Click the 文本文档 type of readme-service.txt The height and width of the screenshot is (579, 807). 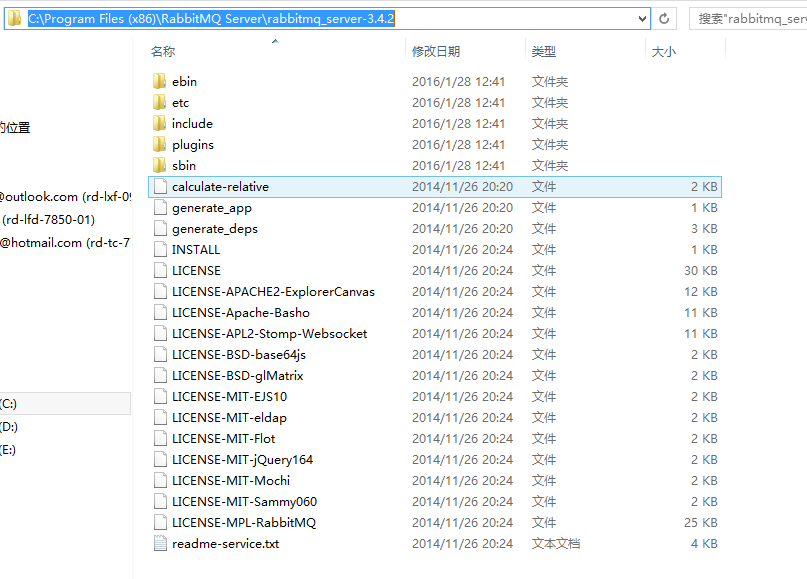point(556,543)
